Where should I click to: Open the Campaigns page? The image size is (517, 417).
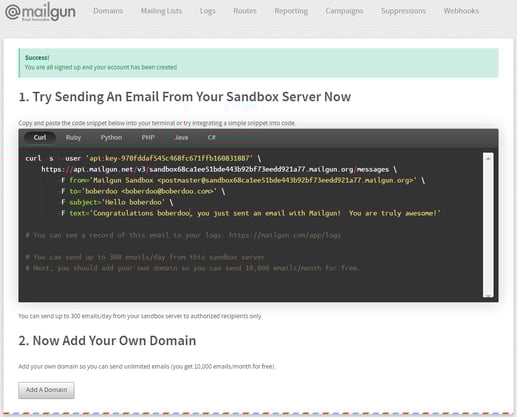[x=344, y=11]
